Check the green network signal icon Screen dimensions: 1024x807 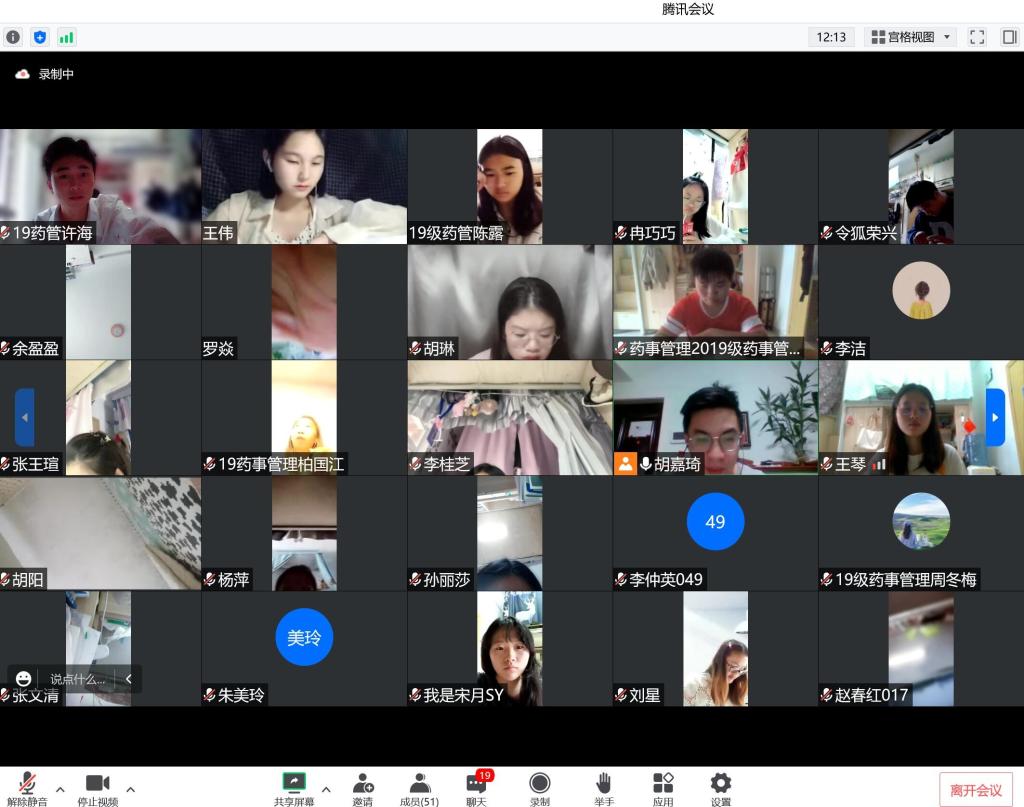pos(67,37)
